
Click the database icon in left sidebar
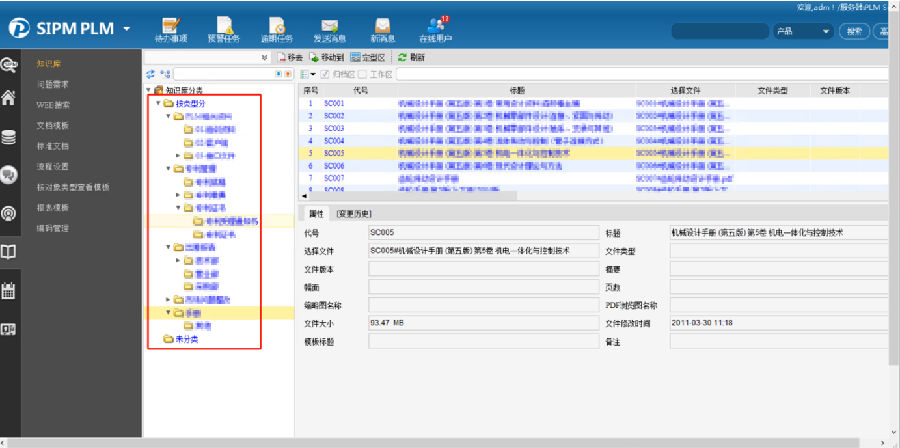point(9,137)
